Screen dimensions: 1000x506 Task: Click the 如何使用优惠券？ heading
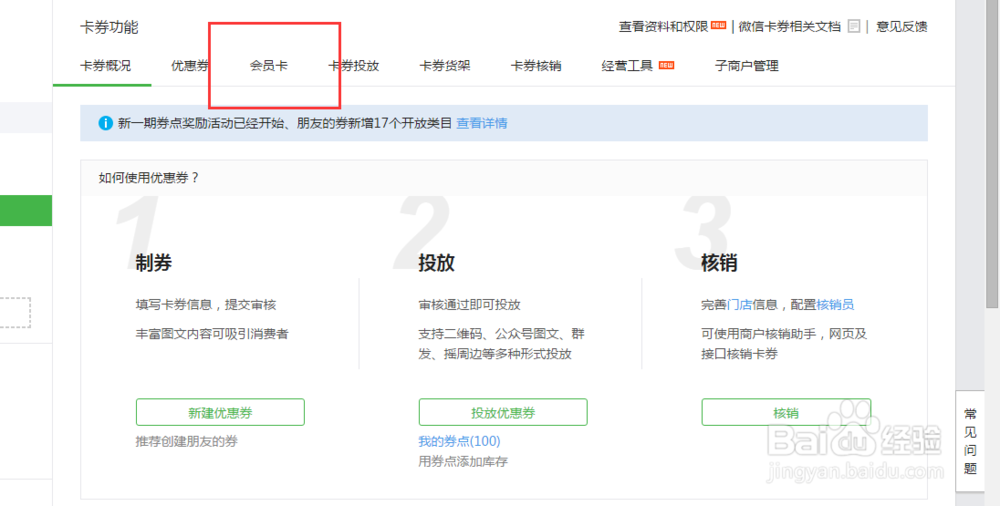coord(149,177)
